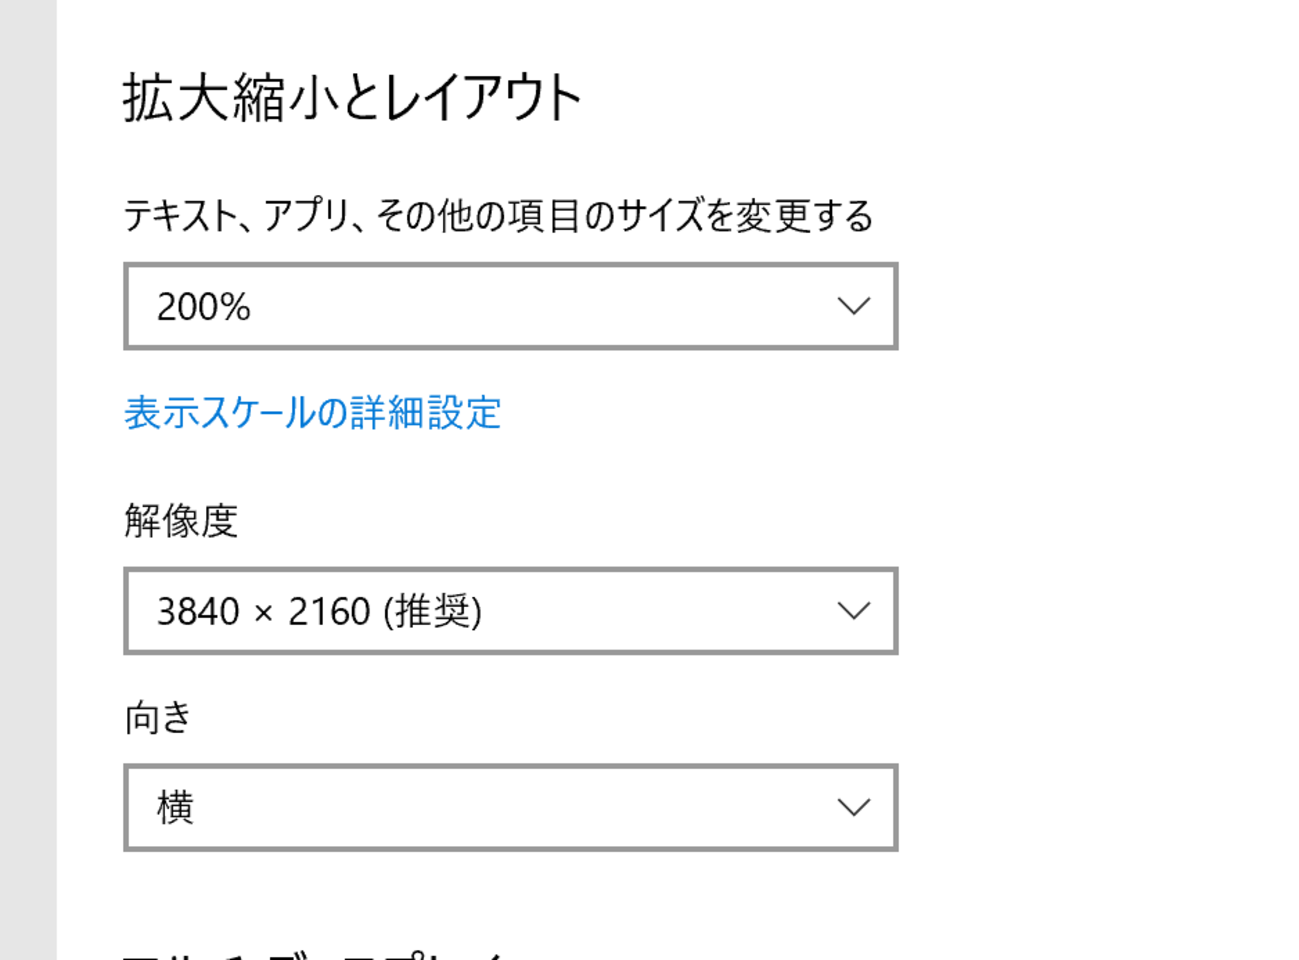
Task: Click the (推奨) text in the resolution box
Action: click(433, 611)
